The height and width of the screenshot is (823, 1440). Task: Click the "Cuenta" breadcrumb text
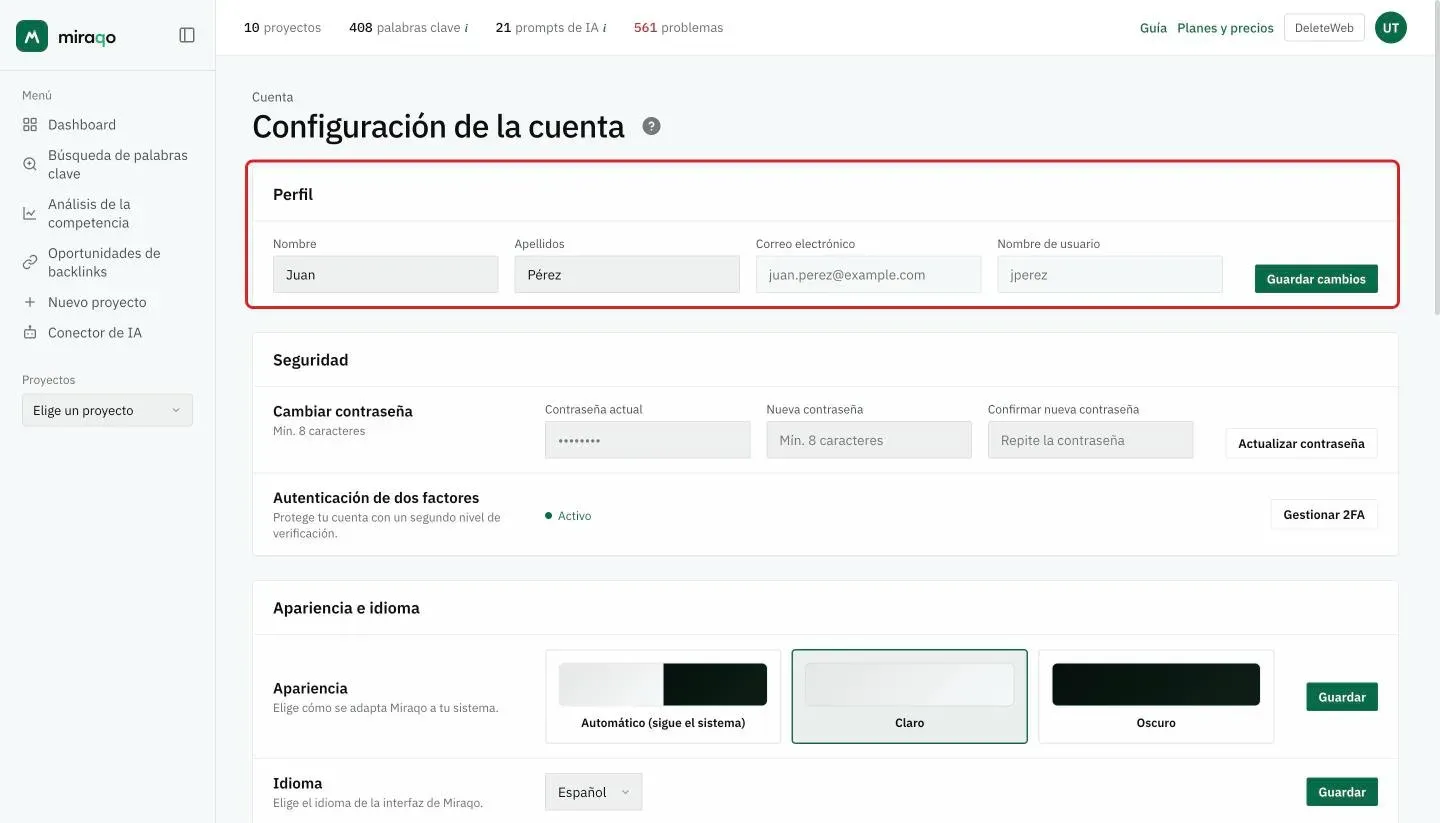point(273,97)
